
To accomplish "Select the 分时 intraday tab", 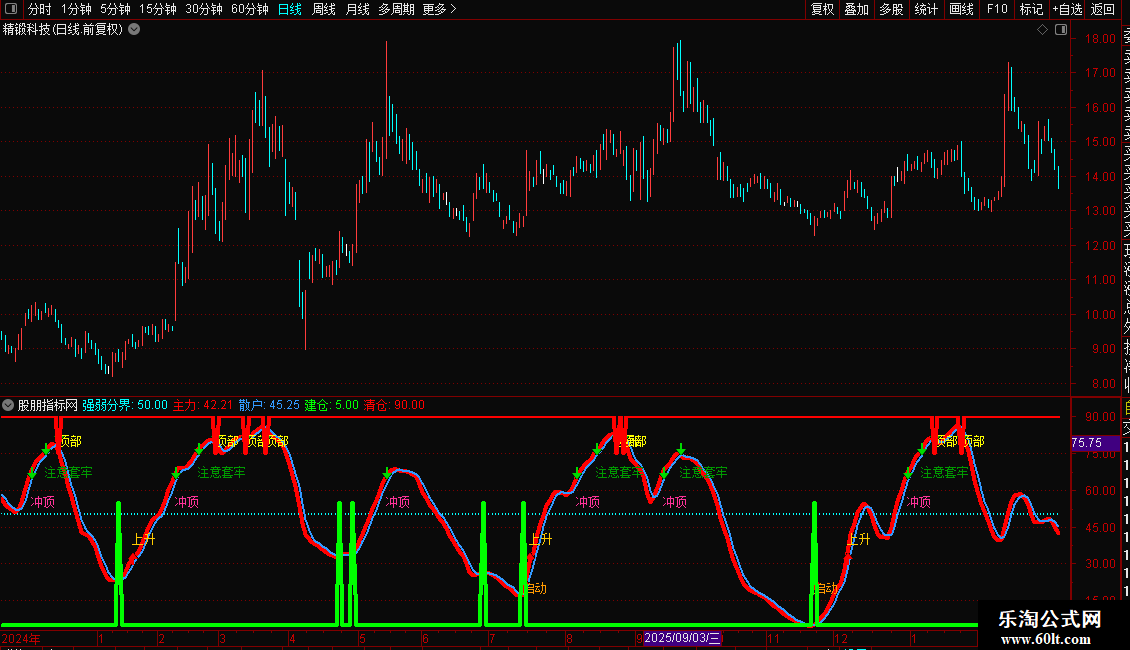I will tap(40, 9).
